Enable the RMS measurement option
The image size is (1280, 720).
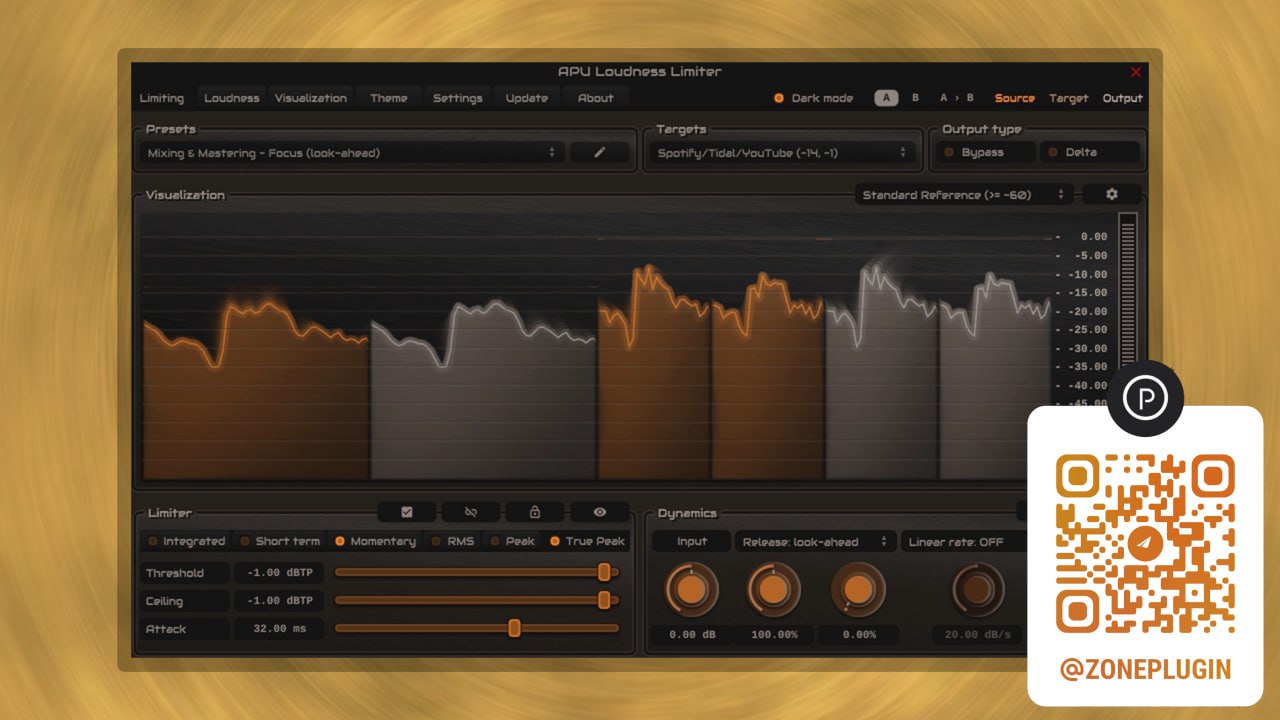pyautogui.click(x=453, y=541)
